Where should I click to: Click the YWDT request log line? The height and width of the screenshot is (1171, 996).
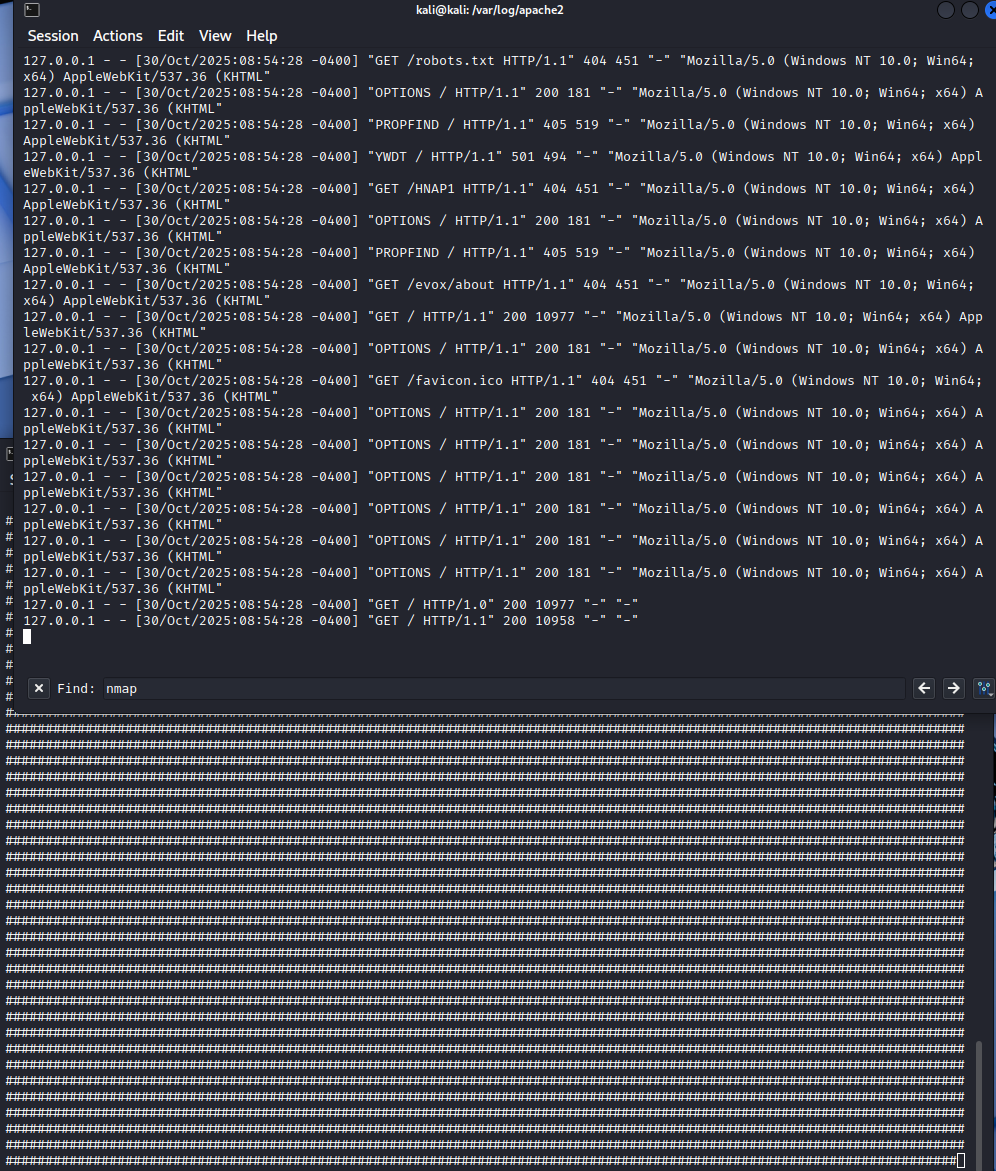point(420,157)
